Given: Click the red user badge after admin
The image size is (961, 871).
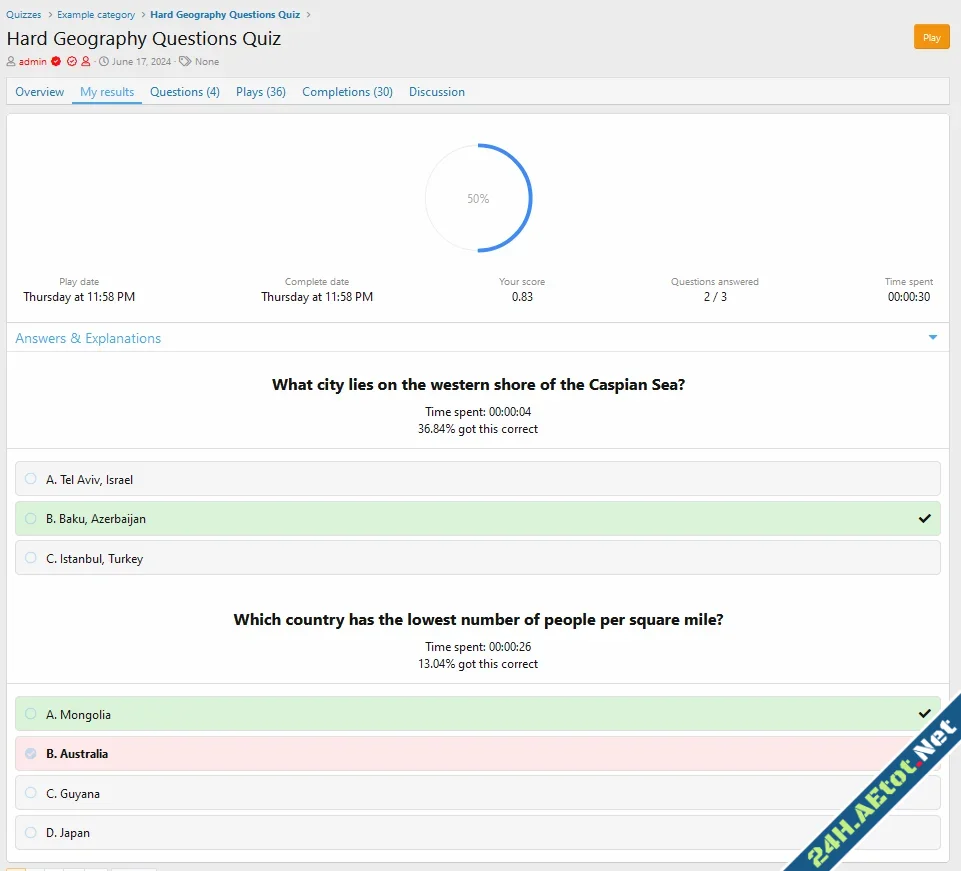Looking at the screenshot, I should 86,62.
